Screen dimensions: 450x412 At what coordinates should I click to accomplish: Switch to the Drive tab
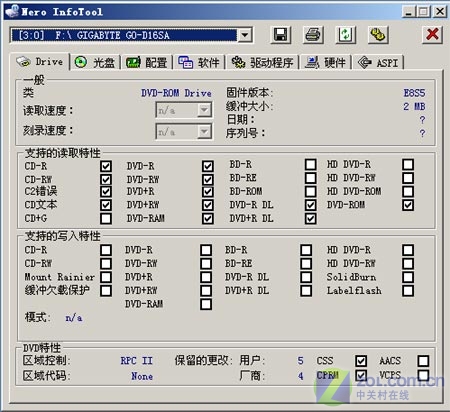(40, 62)
